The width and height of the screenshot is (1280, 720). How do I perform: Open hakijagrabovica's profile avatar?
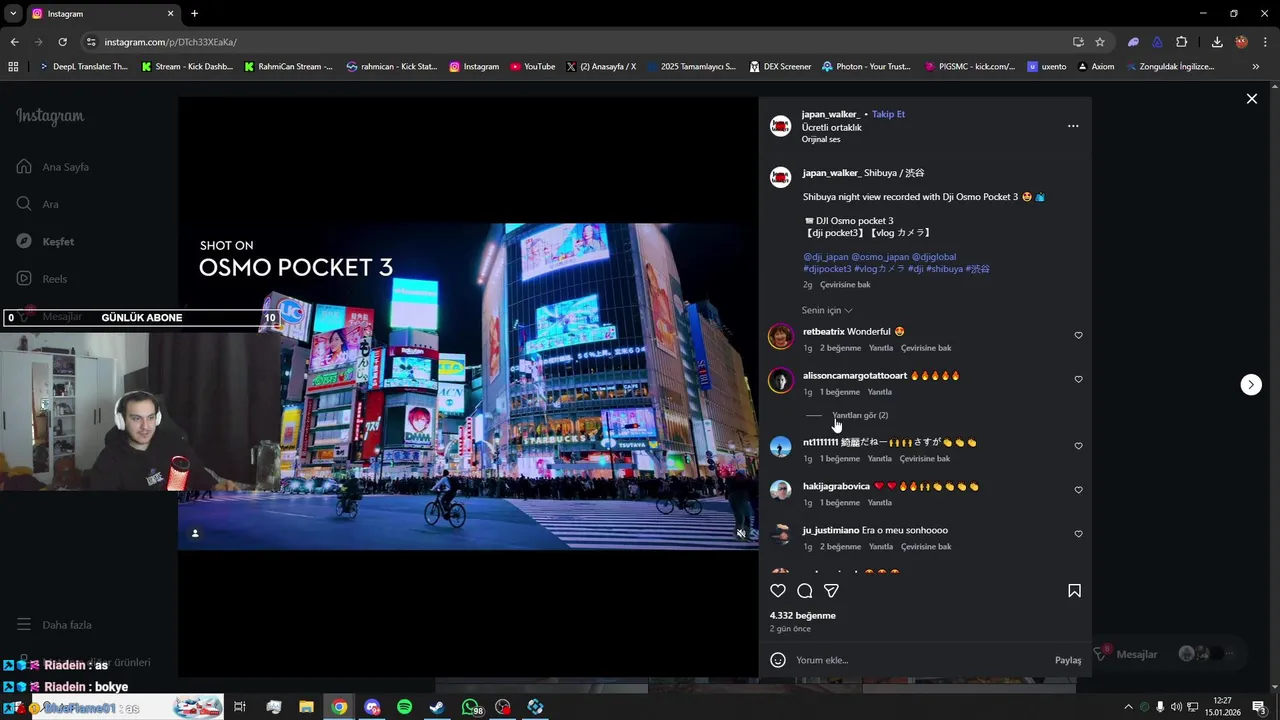point(780,490)
